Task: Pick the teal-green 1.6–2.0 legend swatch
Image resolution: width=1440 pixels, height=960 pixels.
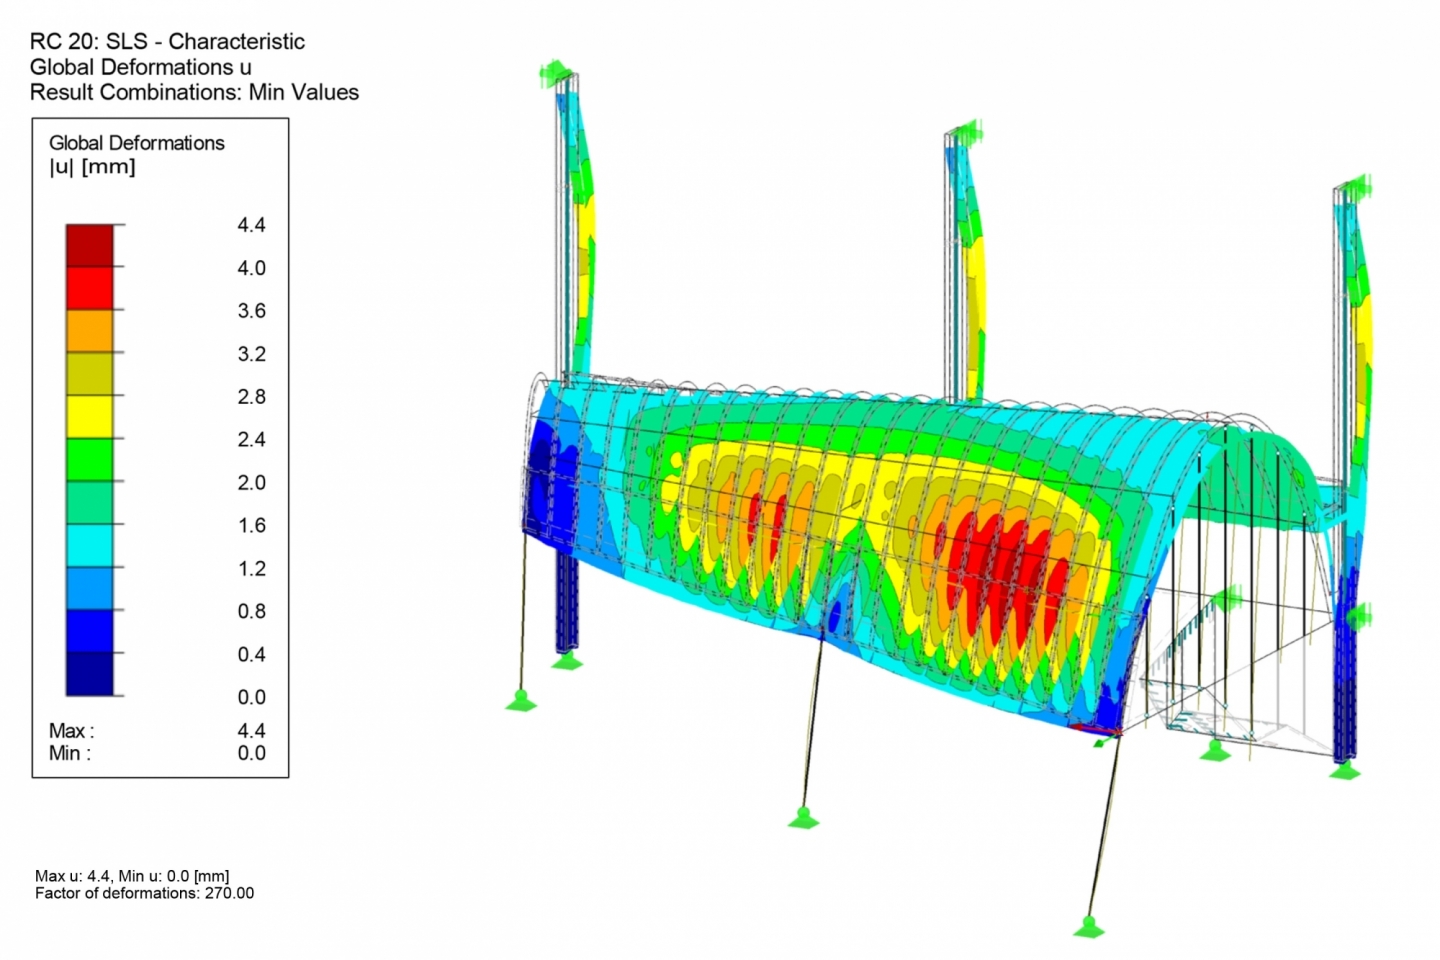Action: 90,503
